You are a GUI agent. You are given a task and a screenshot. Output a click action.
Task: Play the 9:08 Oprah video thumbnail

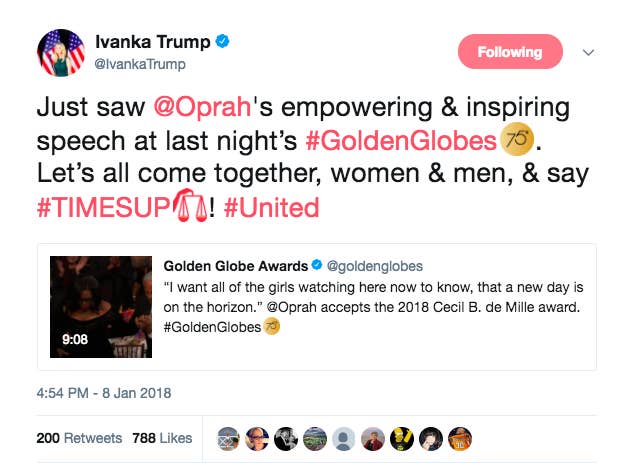[x=101, y=307]
